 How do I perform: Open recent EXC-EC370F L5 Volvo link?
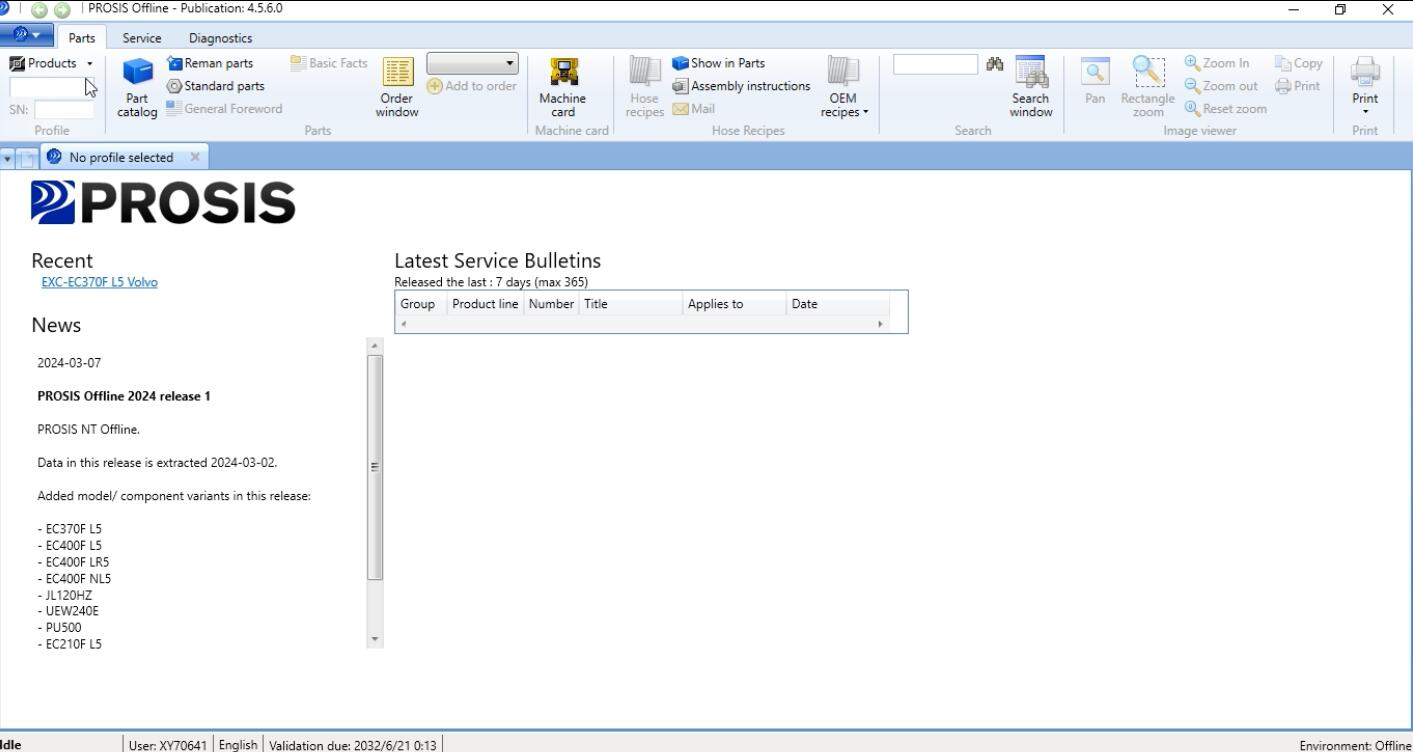(99, 282)
